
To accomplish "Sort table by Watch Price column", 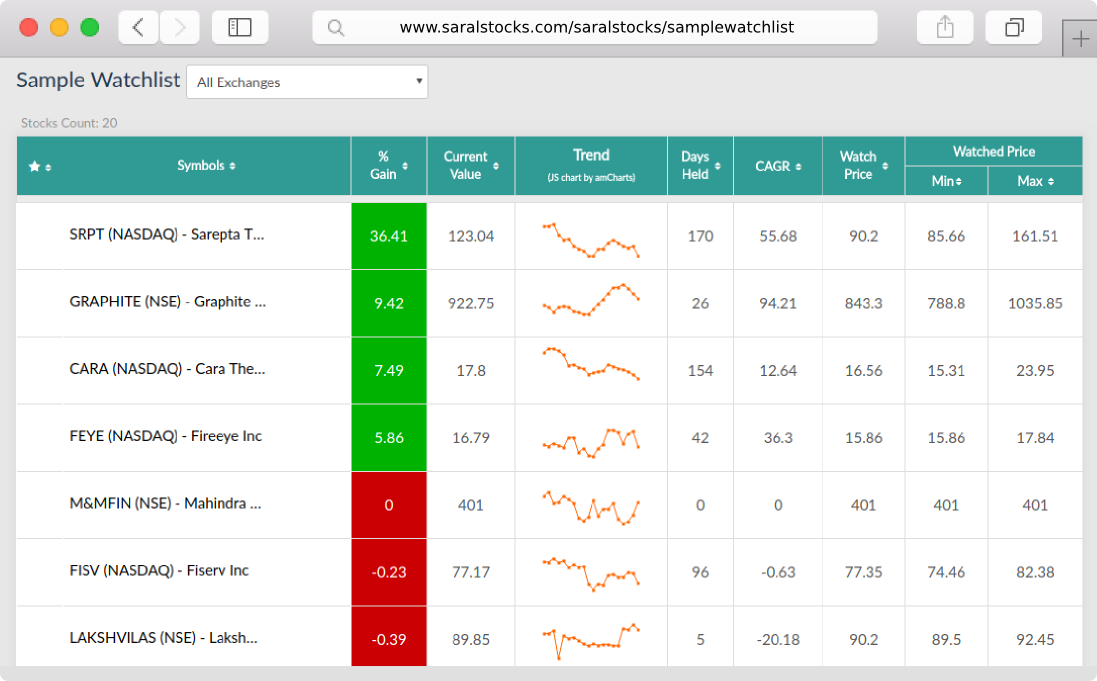I will pyautogui.click(x=863, y=165).
